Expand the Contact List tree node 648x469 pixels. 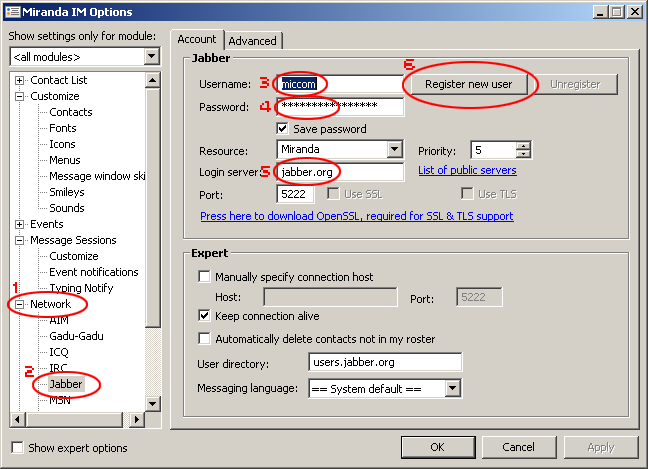(19, 80)
